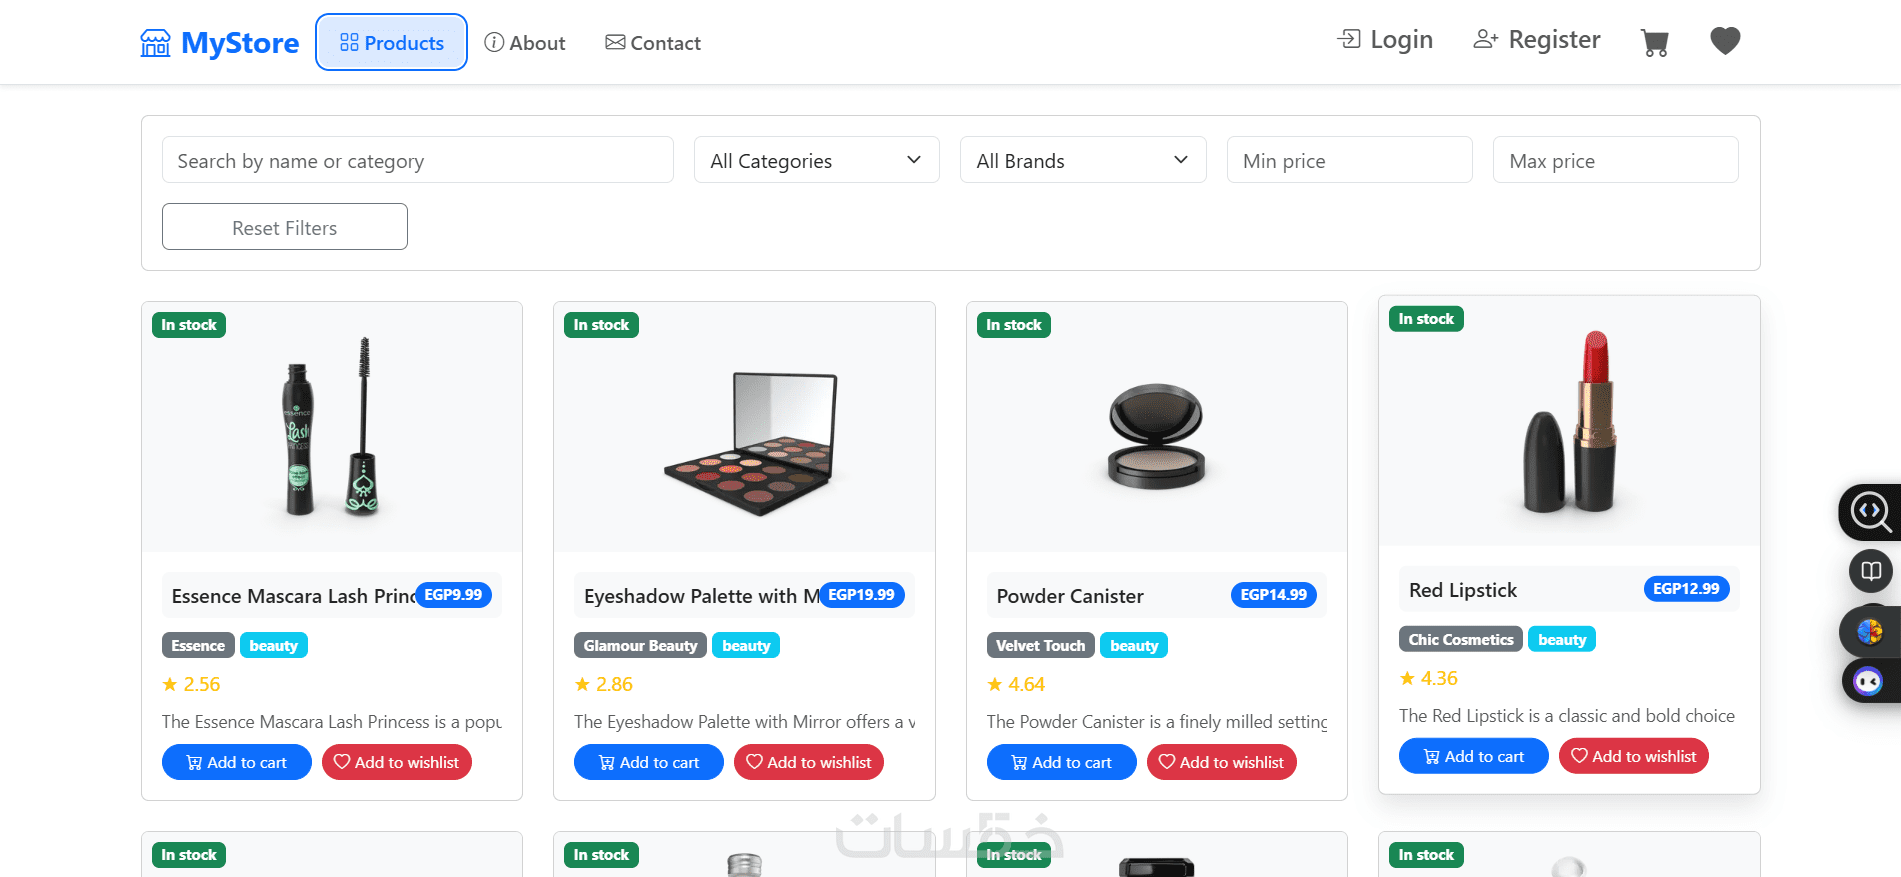Screen dimensions: 1901x877
Task: Click the purple robot face icon on sidebar
Action: point(1868,682)
